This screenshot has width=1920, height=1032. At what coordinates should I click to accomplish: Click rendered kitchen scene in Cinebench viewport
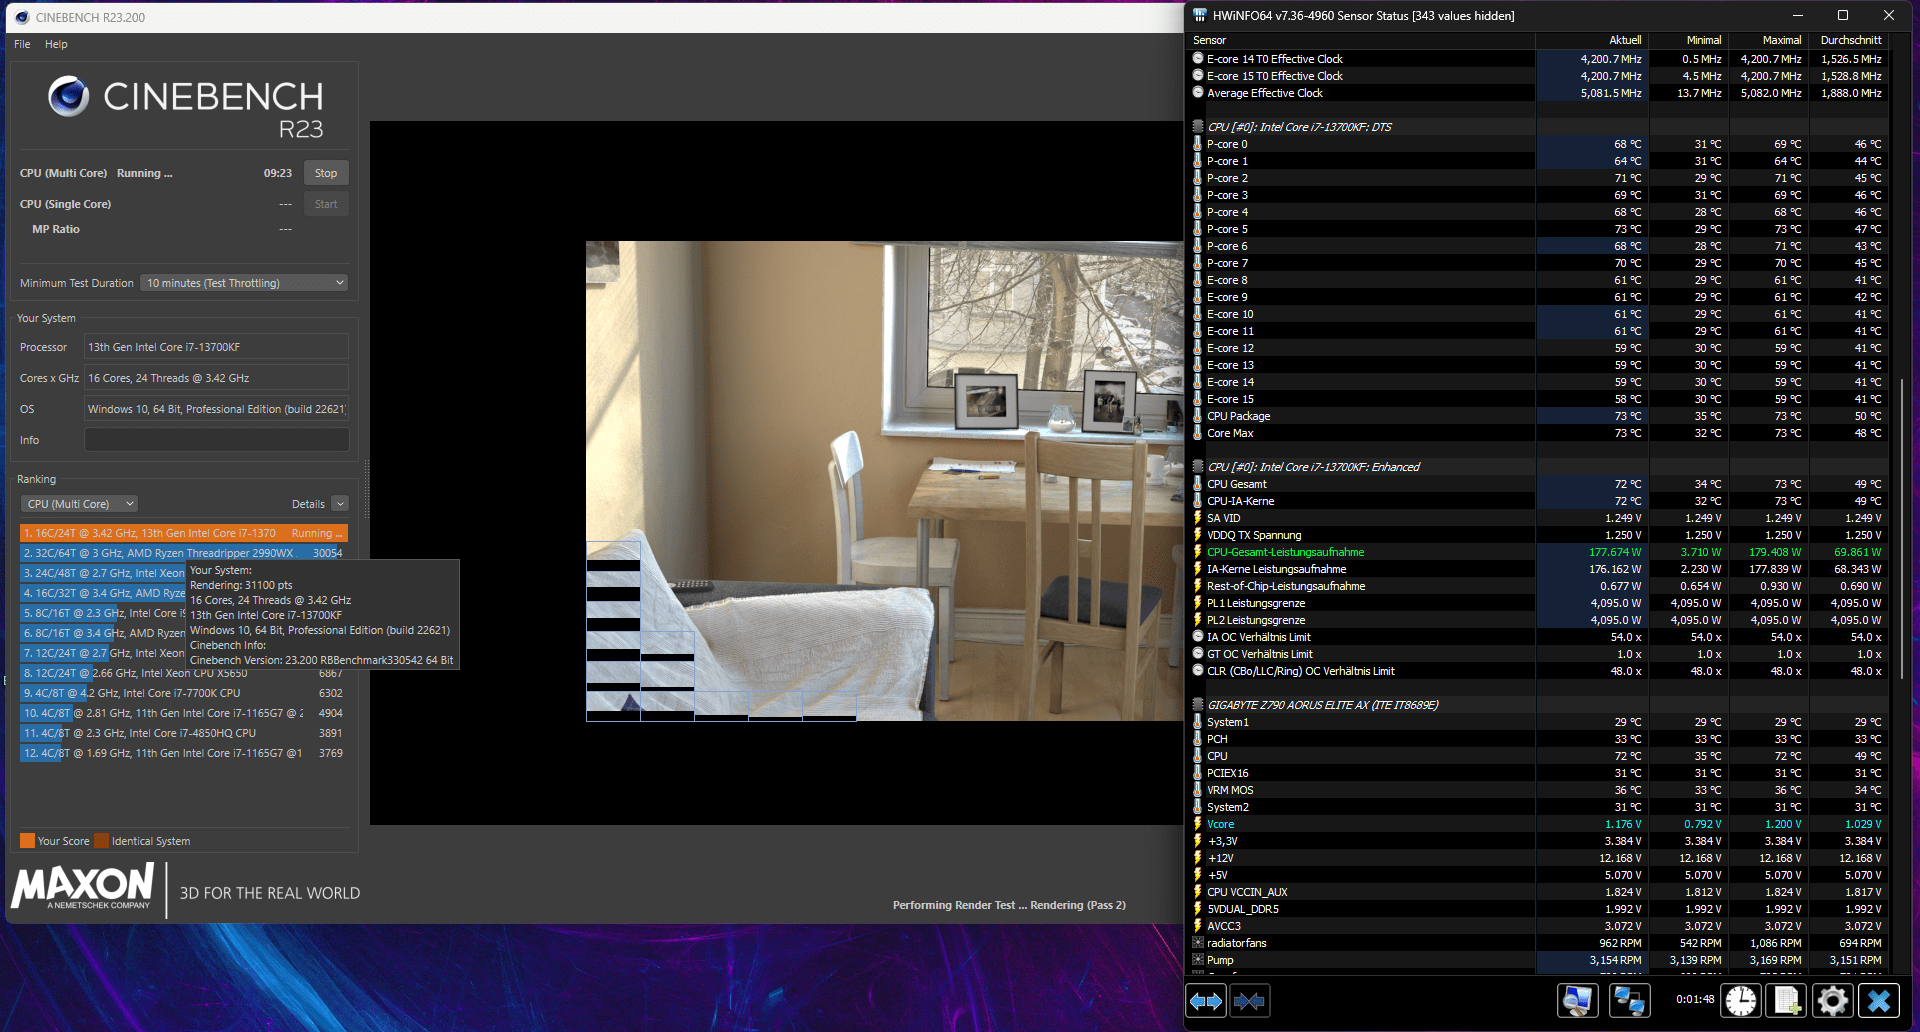pyautogui.click(x=885, y=481)
